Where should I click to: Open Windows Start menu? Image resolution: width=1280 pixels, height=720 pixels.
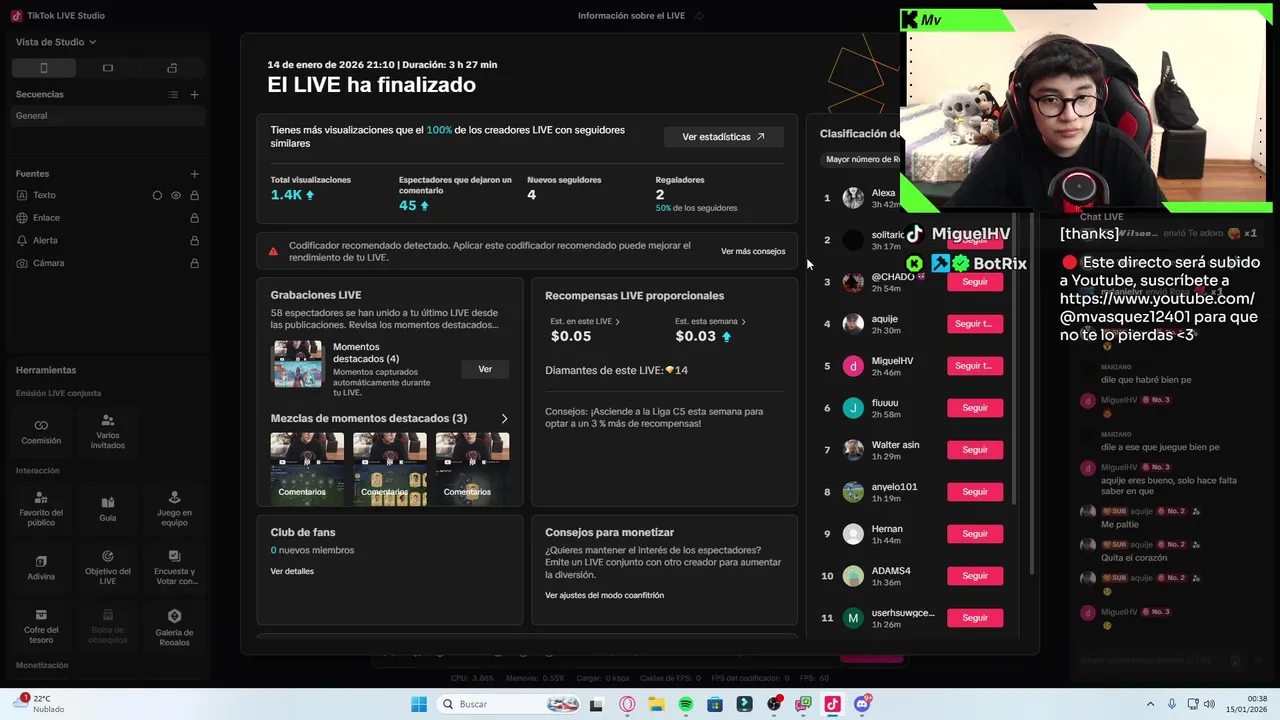pyautogui.click(x=419, y=705)
